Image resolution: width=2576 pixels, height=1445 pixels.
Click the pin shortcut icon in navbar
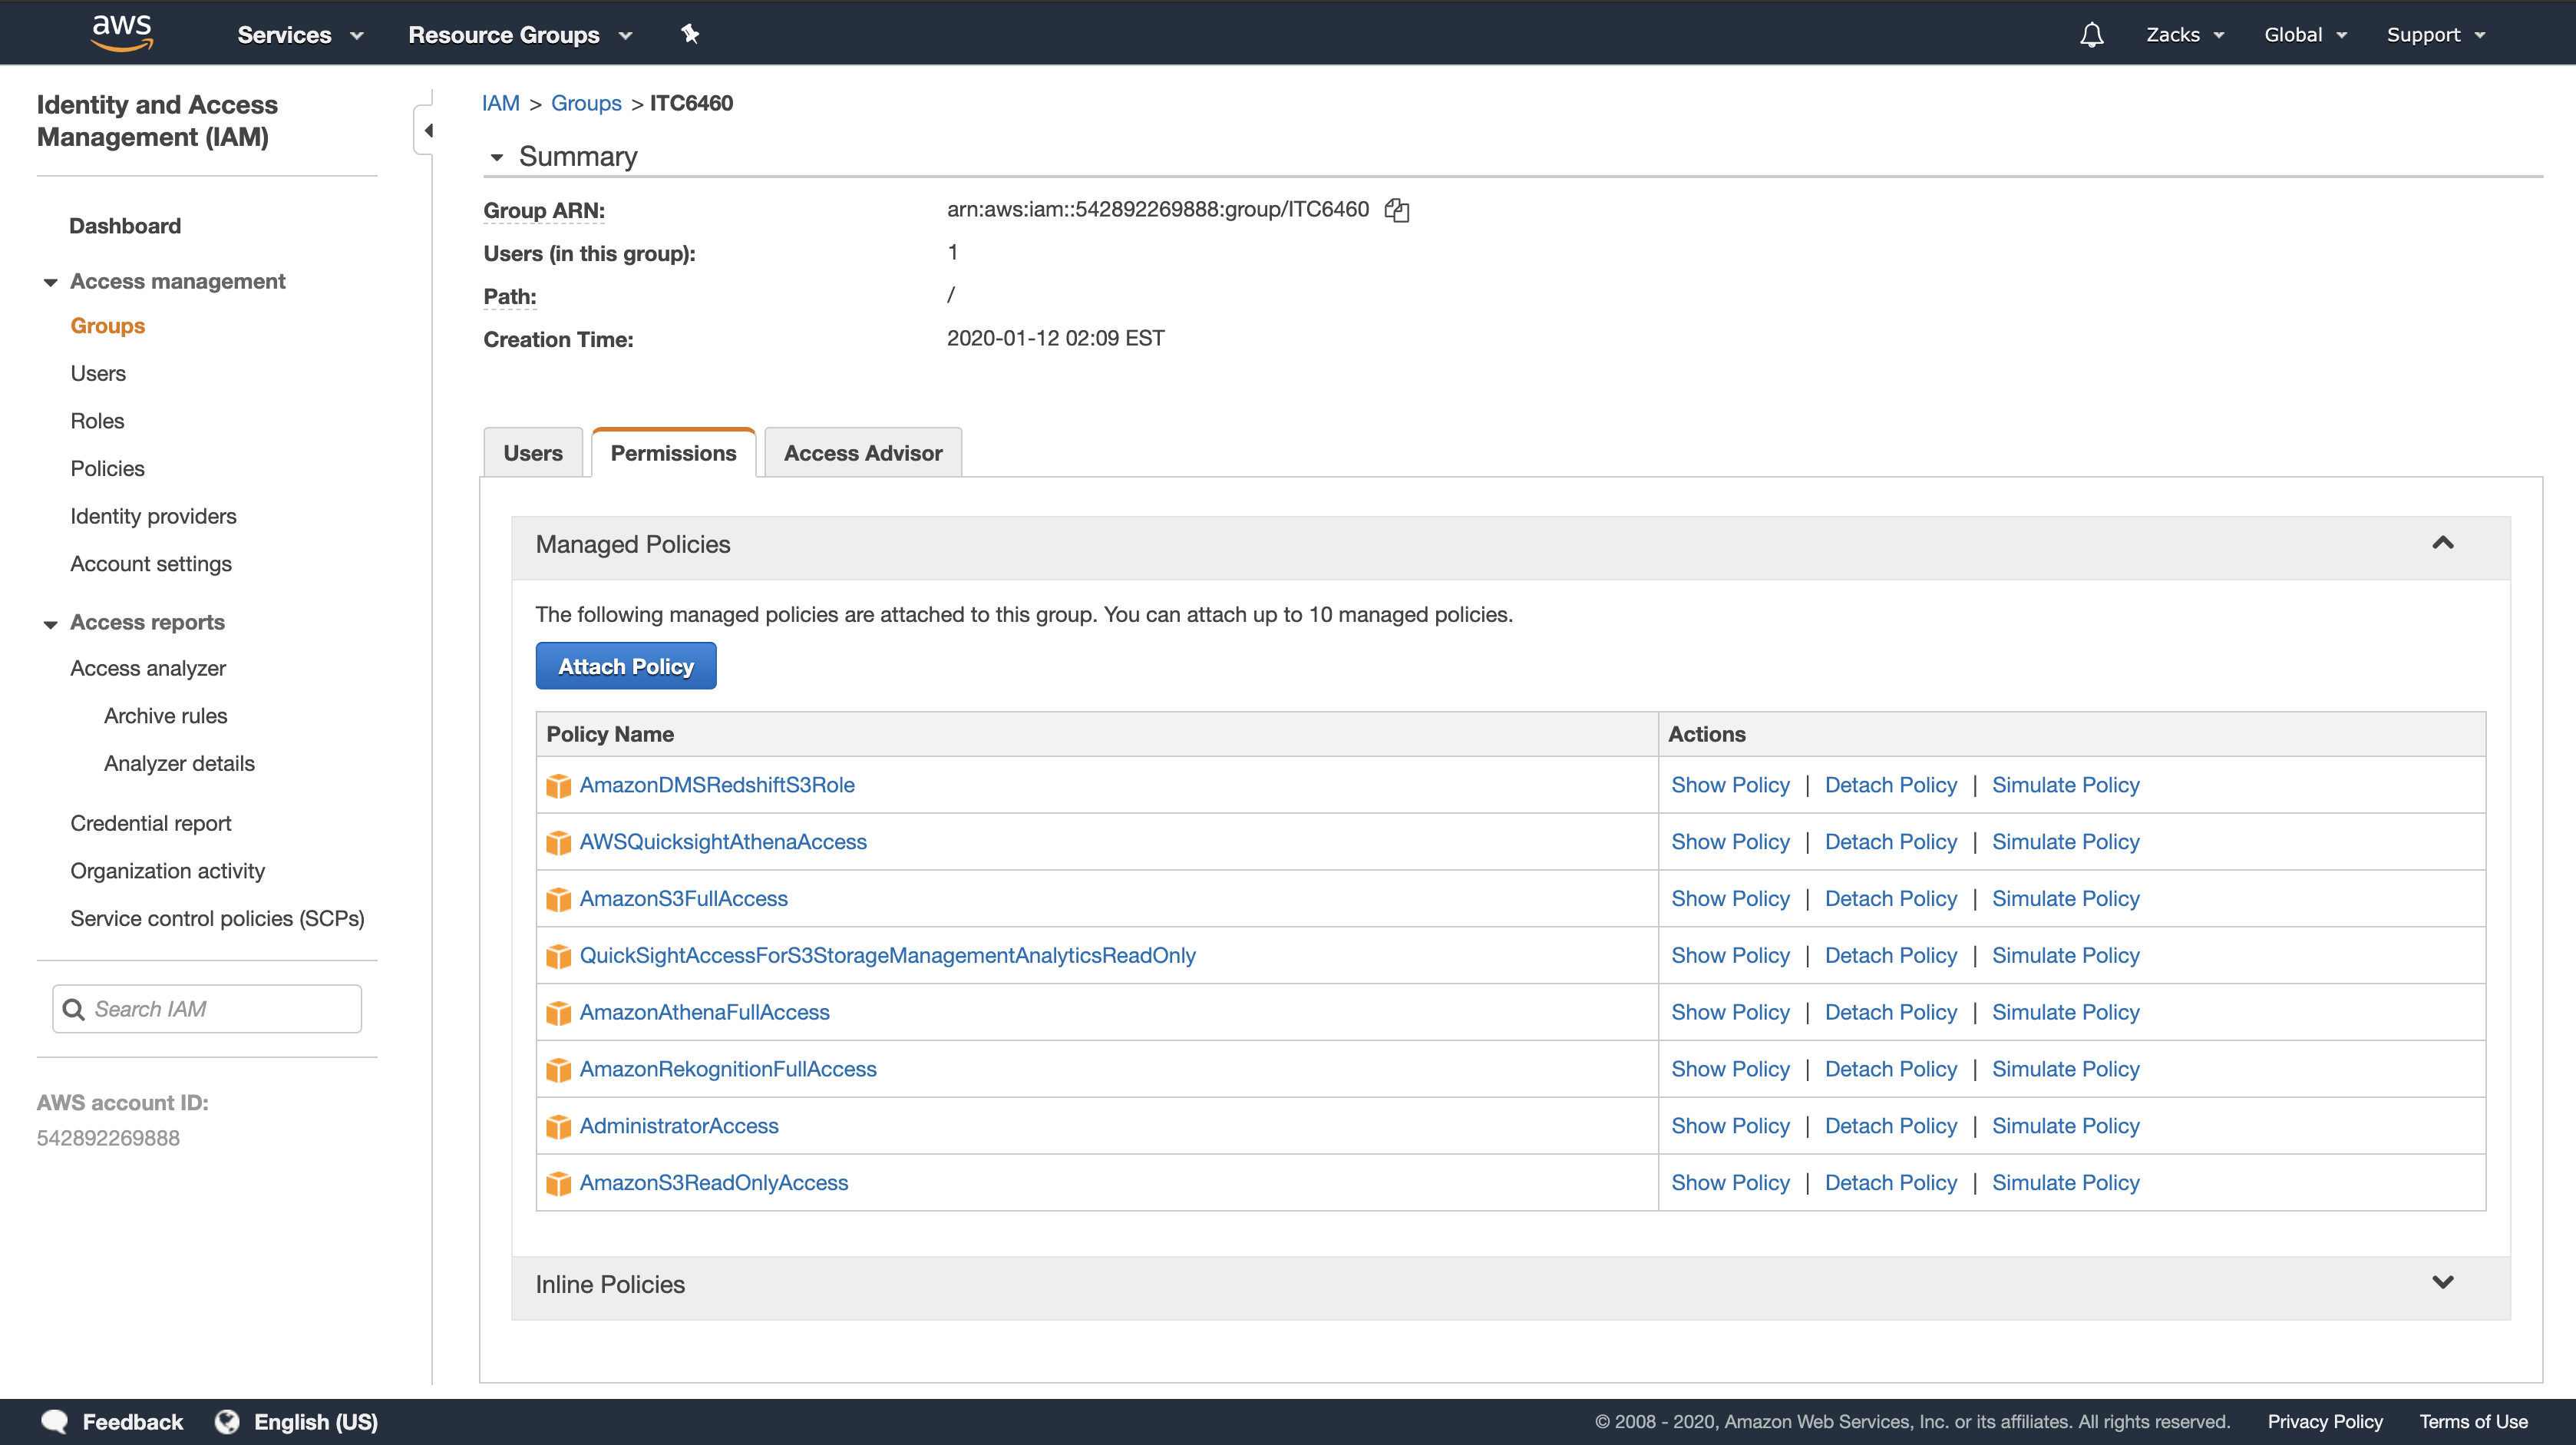(689, 34)
